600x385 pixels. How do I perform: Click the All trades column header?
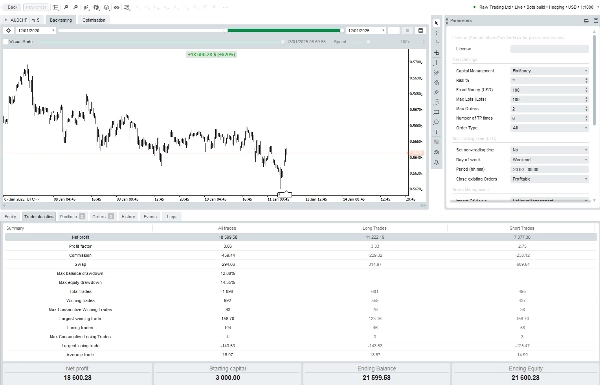pyautogui.click(x=227, y=228)
